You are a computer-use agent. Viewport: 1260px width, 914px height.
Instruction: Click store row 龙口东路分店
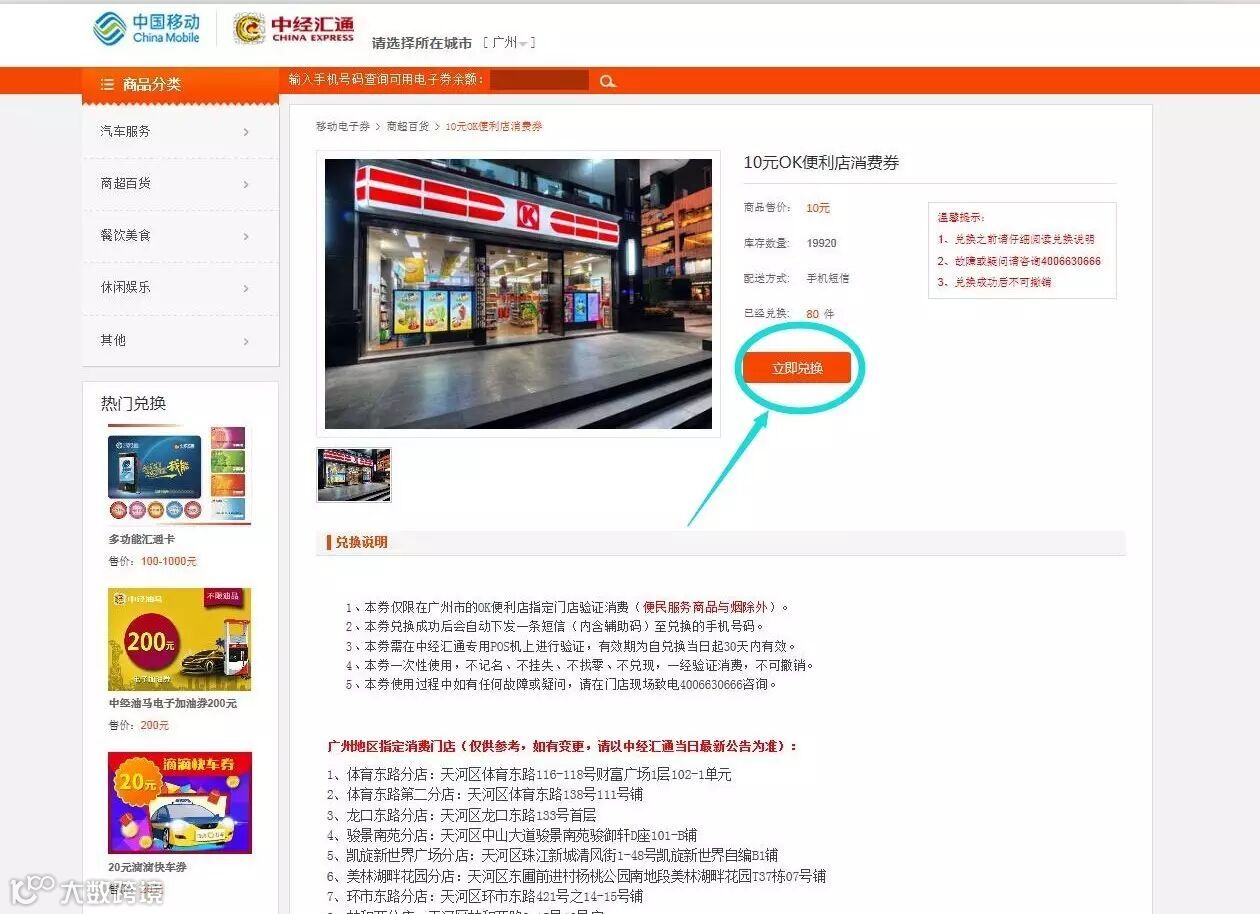[x=461, y=815]
